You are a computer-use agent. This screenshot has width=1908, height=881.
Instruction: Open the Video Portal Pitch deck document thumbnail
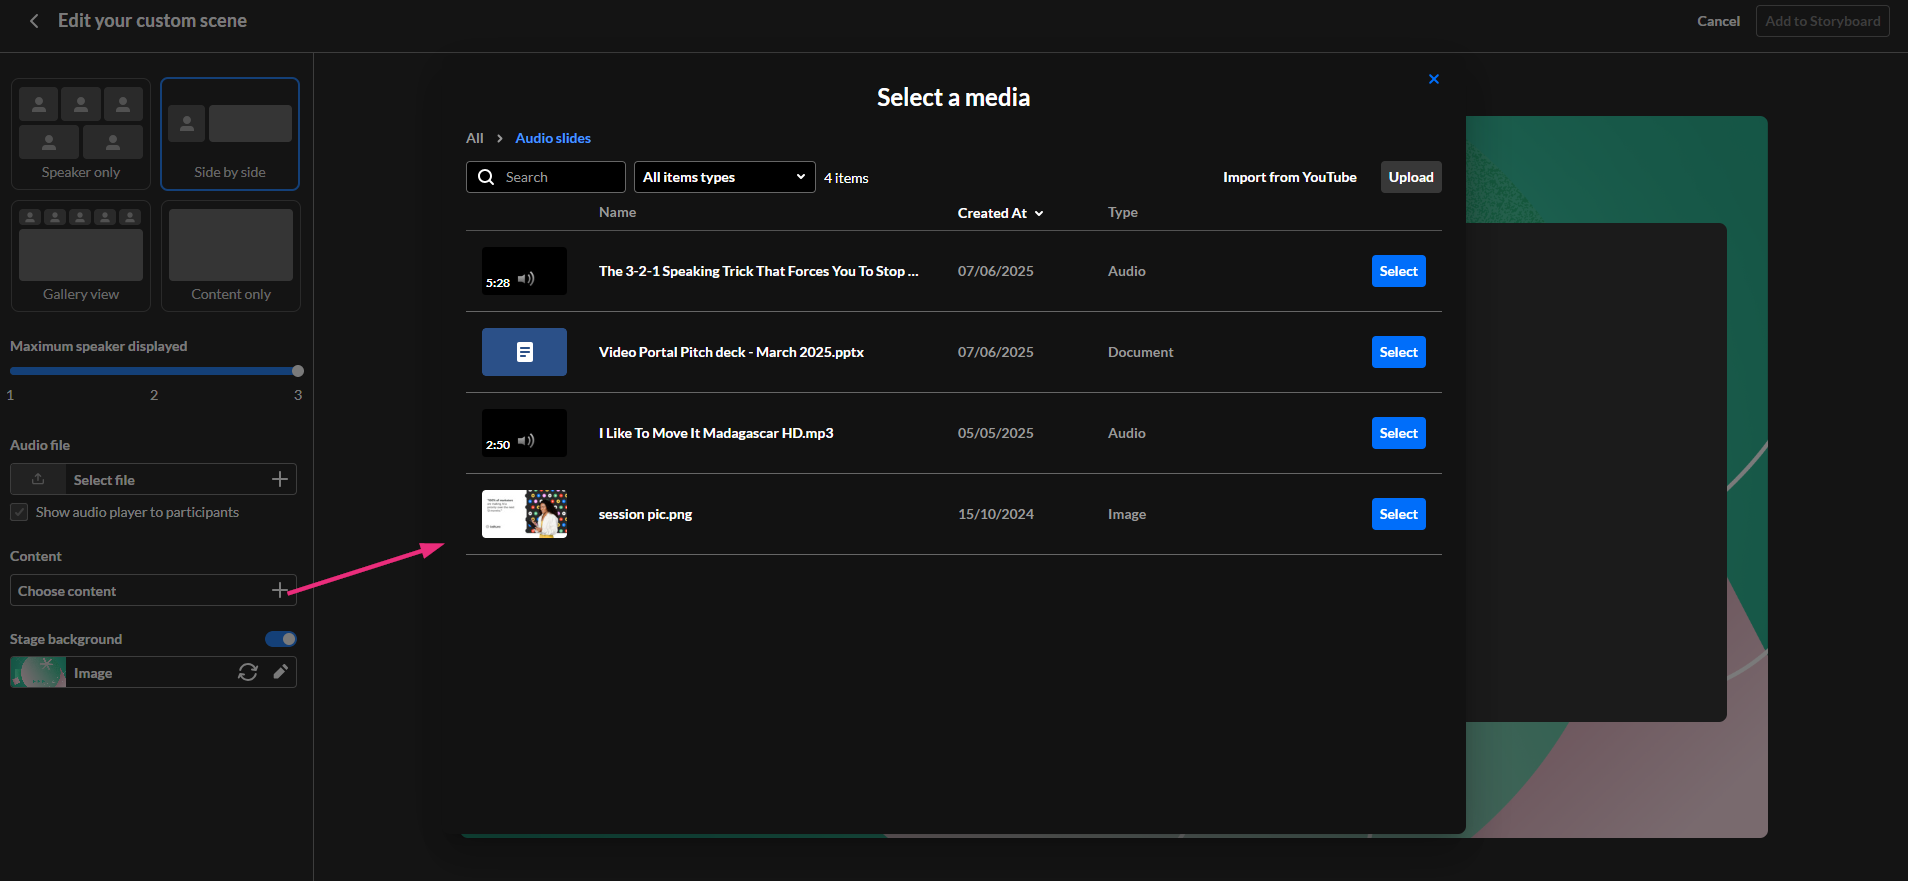tap(524, 352)
